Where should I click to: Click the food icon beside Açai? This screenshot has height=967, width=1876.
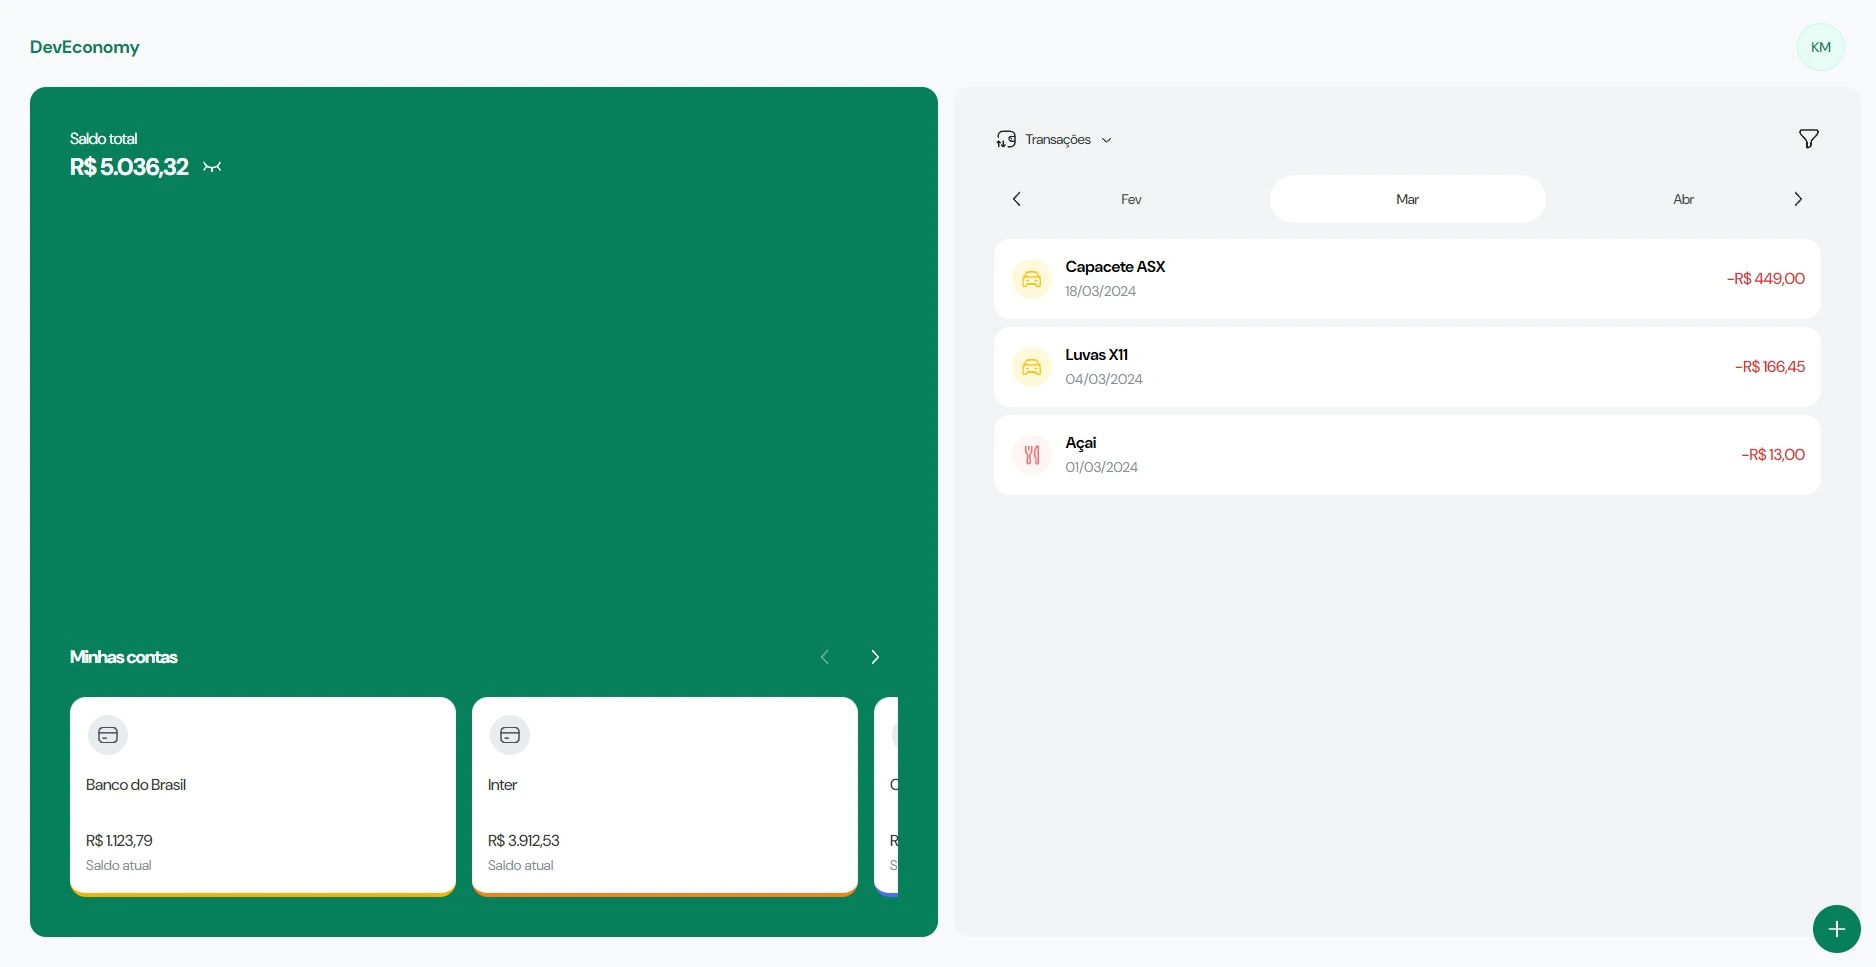[1031, 455]
